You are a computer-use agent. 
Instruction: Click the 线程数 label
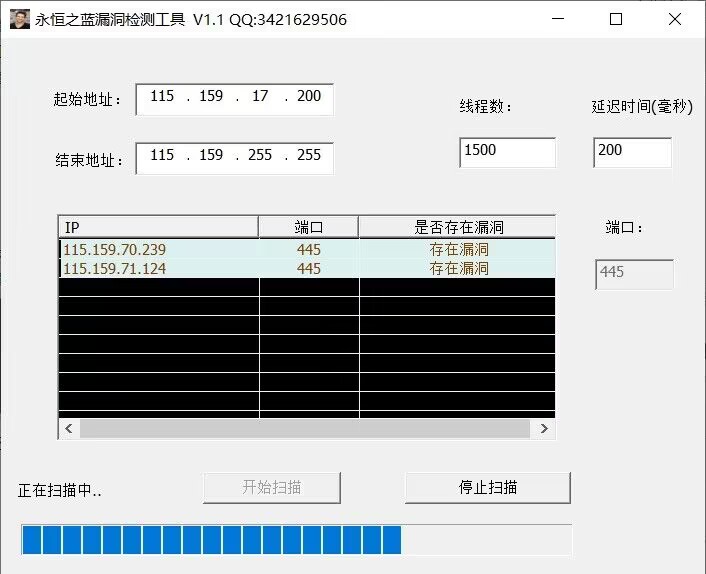[485, 106]
